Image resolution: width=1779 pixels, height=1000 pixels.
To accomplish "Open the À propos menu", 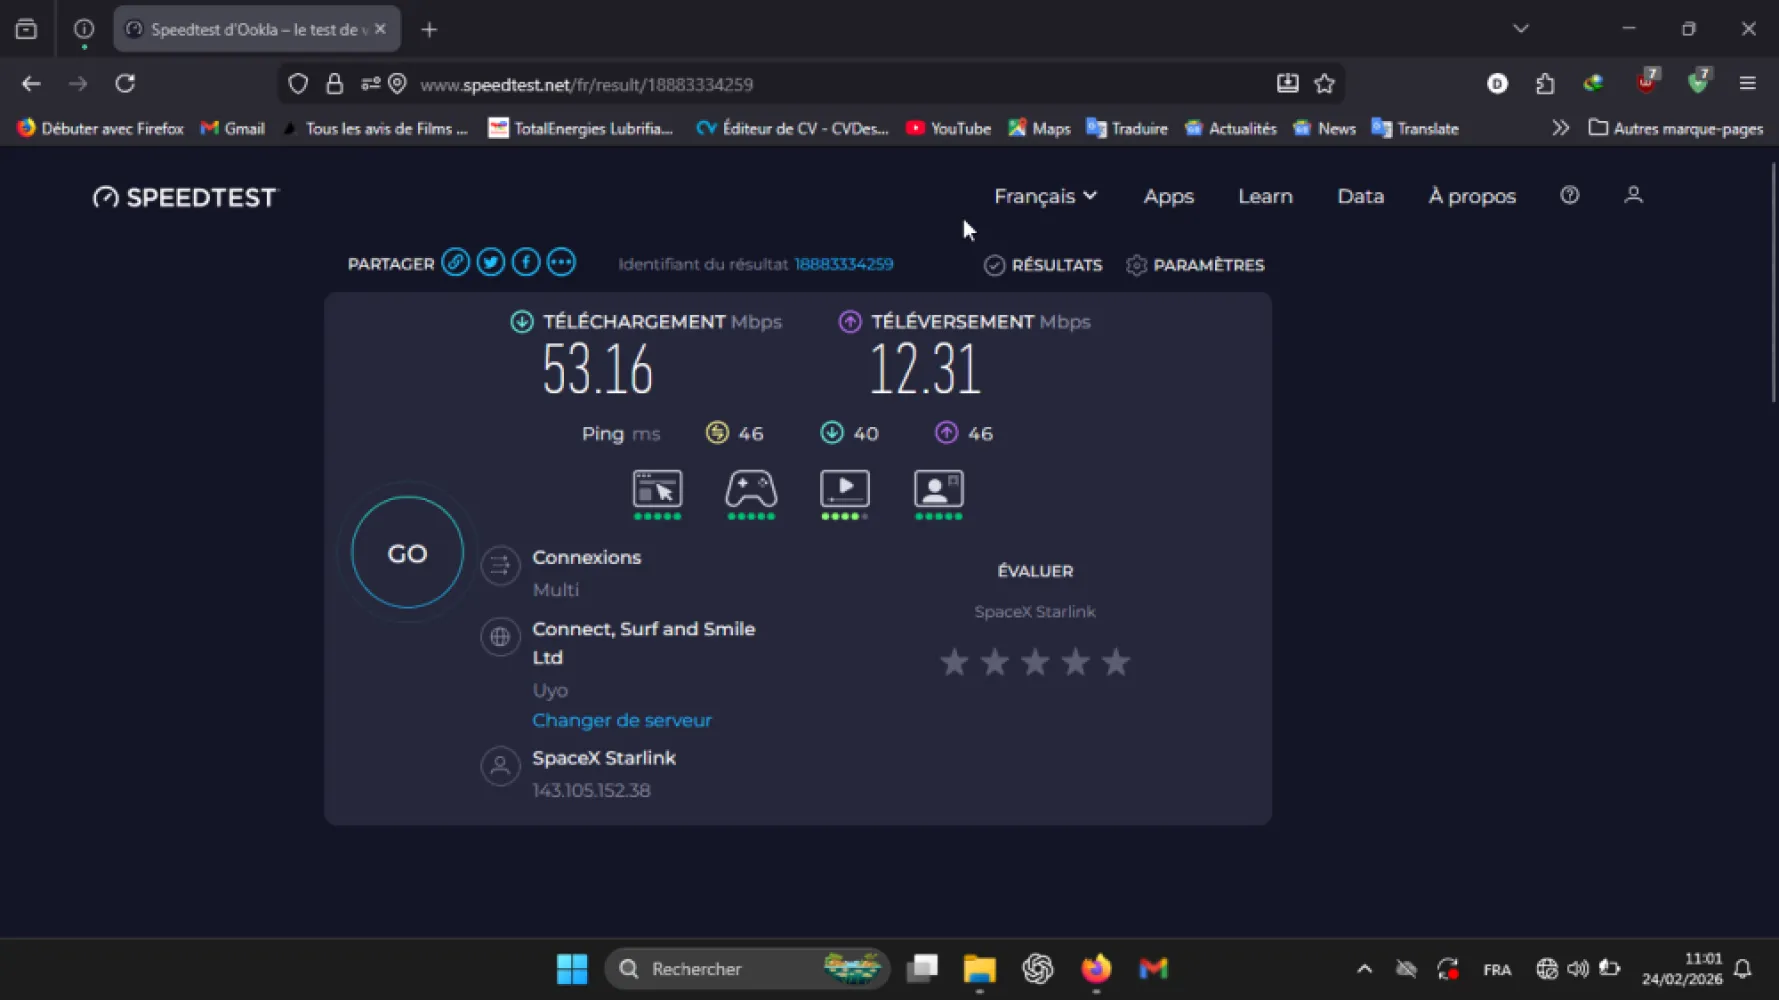I will (x=1472, y=196).
